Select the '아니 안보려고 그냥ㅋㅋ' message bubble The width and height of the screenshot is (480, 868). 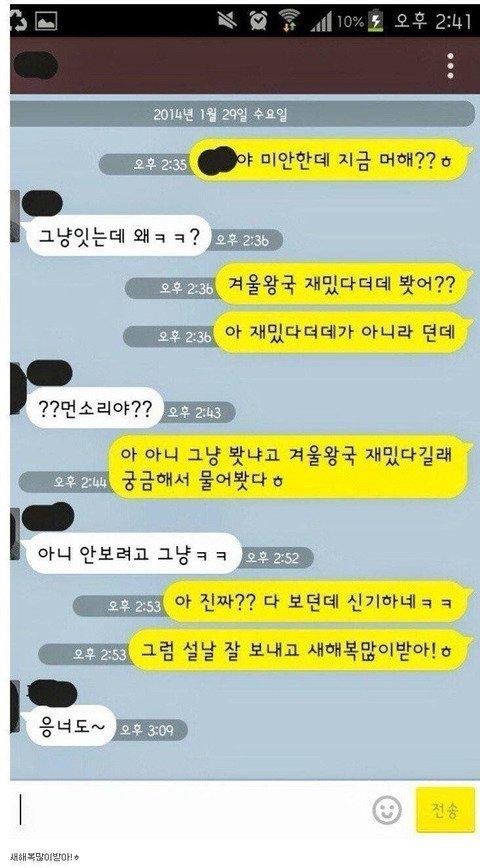pos(132,553)
